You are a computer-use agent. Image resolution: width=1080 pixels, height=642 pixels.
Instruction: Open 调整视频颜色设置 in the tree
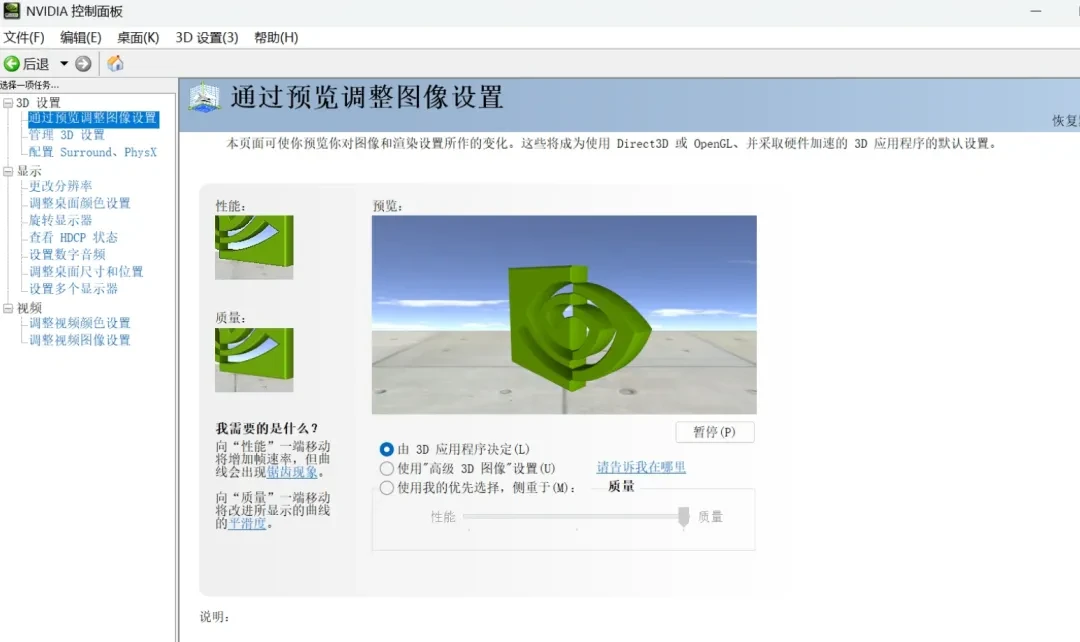pyautogui.click(x=79, y=323)
